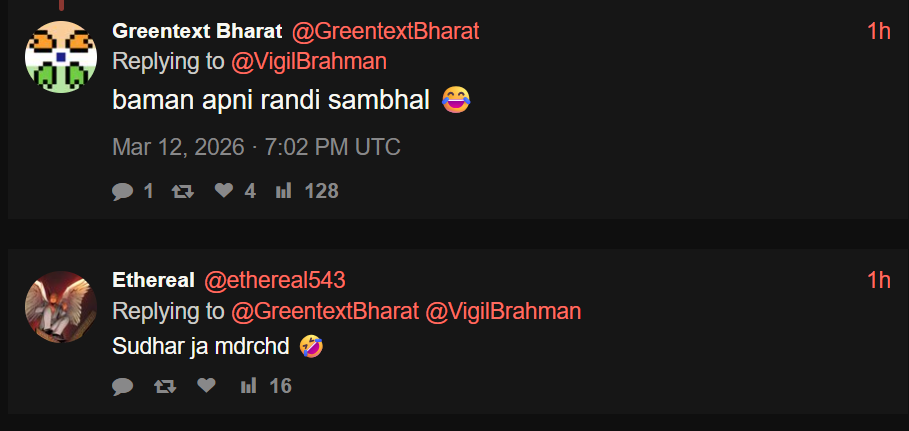Viewport: 909px width, 431px height.
Task: Click views stats icon showing 16
Action: click(x=249, y=386)
